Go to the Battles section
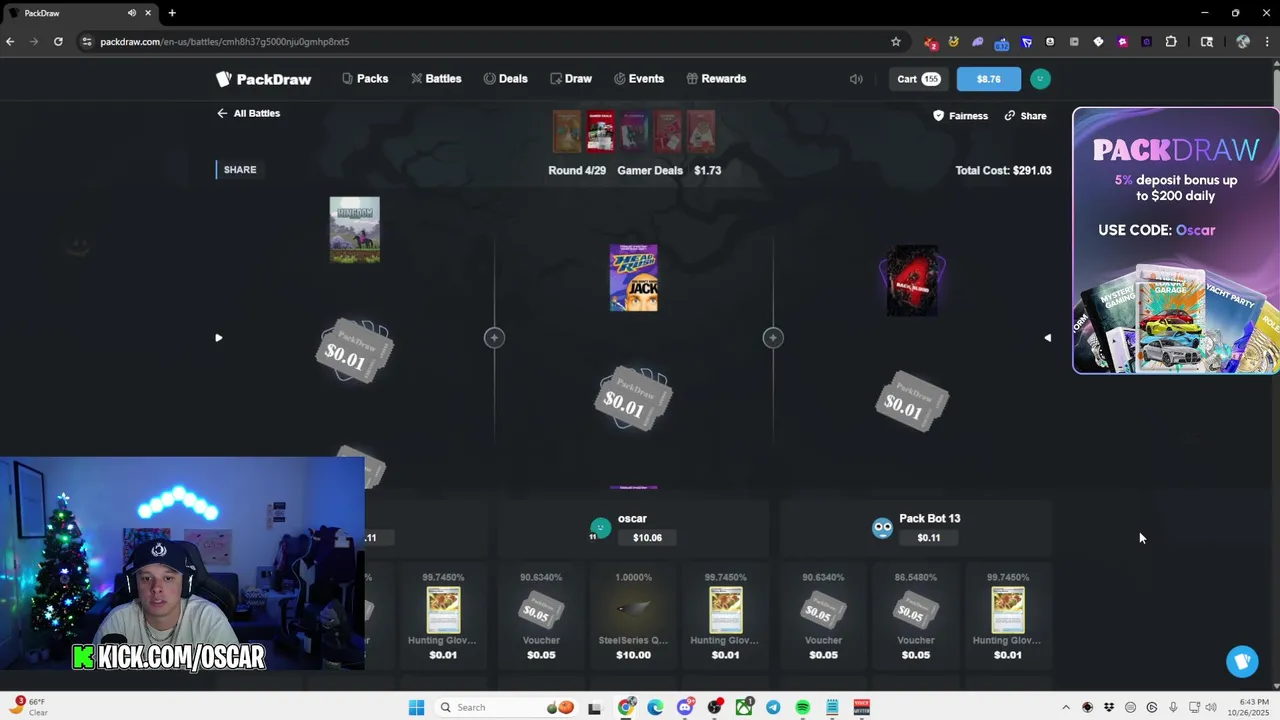The width and height of the screenshot is (1280, 720). point(436,78)
